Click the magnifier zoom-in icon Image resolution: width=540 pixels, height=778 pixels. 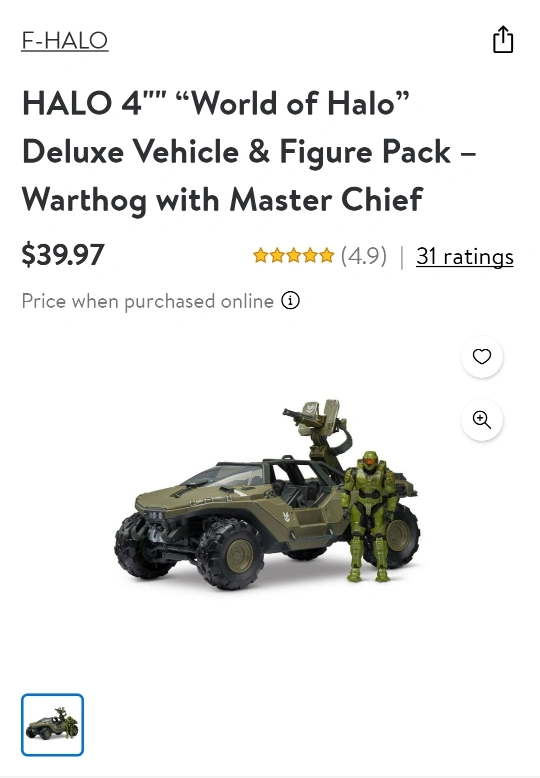coord(482,420)
